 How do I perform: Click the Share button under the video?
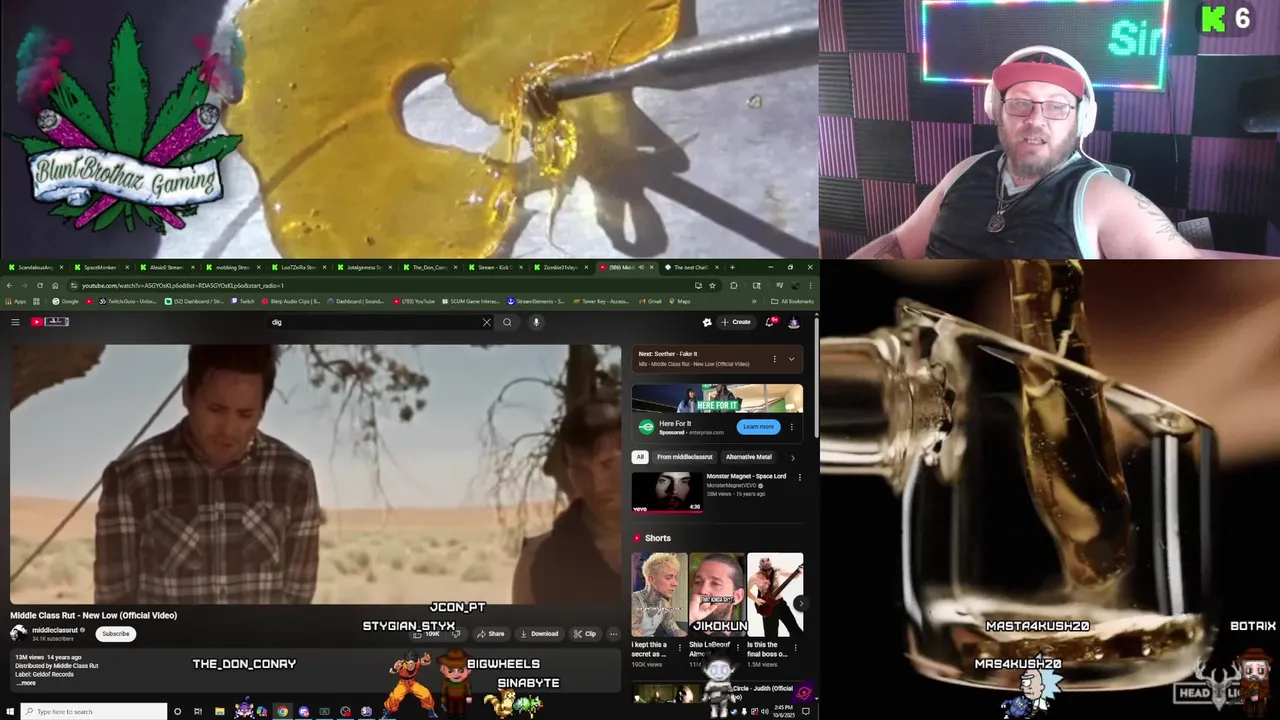[x=490, y=634]
